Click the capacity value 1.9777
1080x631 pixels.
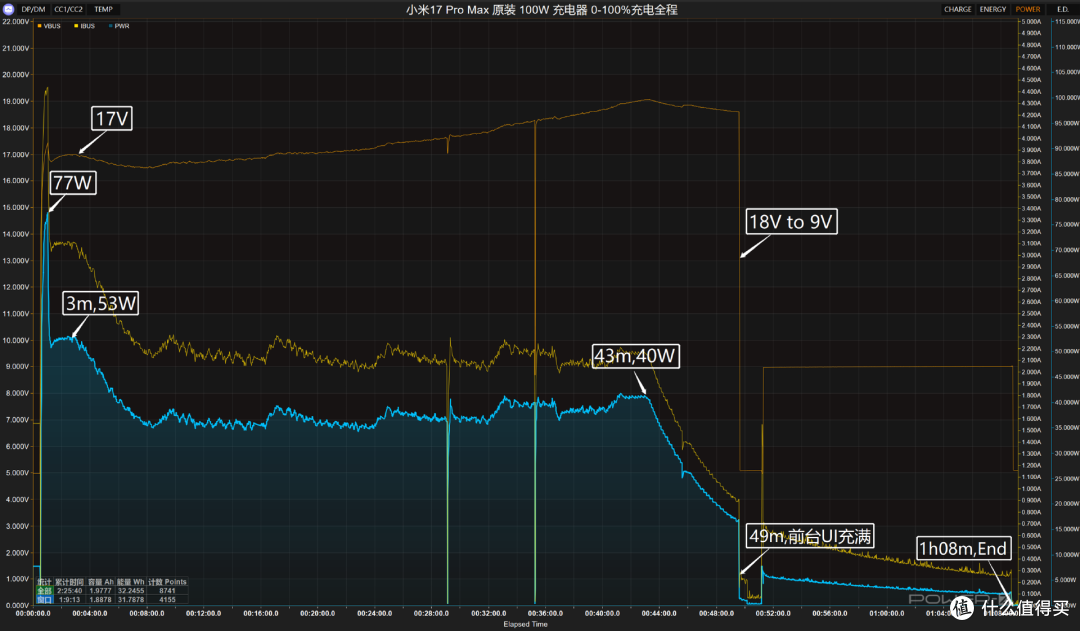[x=101, y=590]
